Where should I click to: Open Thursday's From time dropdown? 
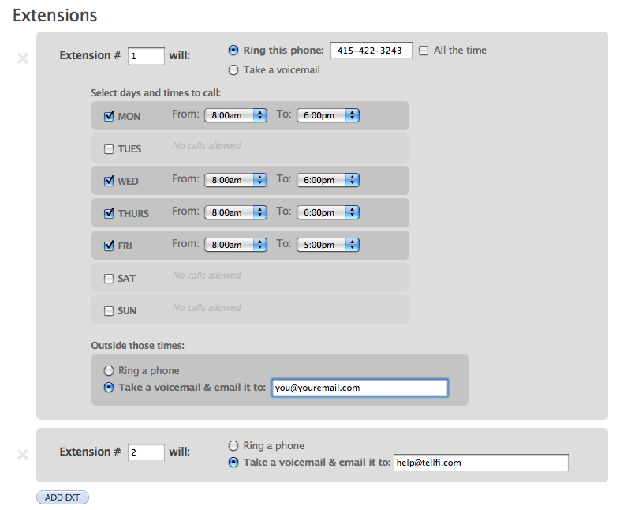(x=234, y=212)
